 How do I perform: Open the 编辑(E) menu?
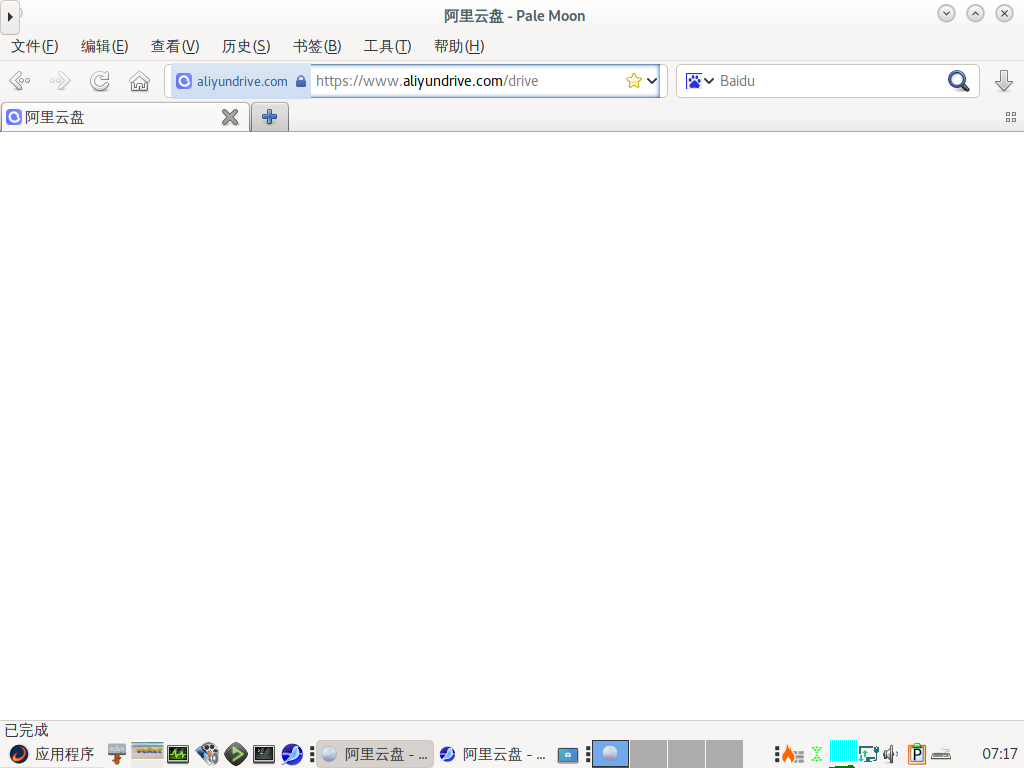[104, 46]
